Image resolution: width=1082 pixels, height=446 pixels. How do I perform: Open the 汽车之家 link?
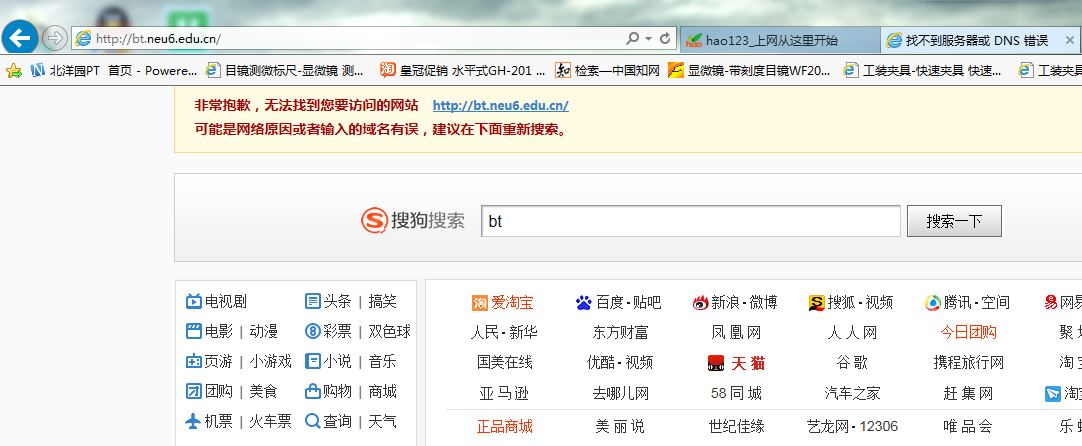click(852, 394)
